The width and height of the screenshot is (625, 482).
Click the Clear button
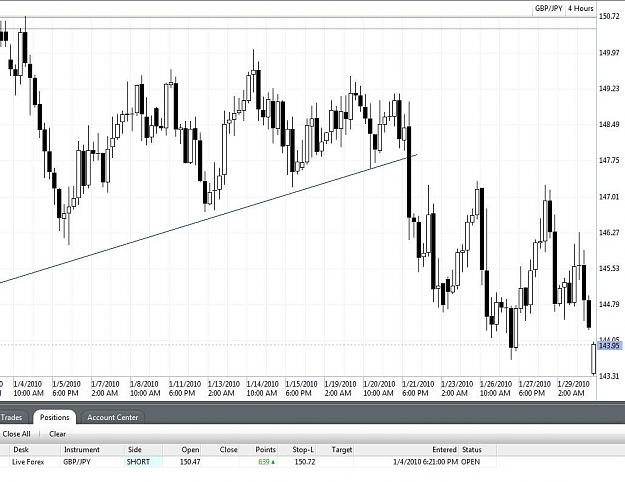coord(57,434)
